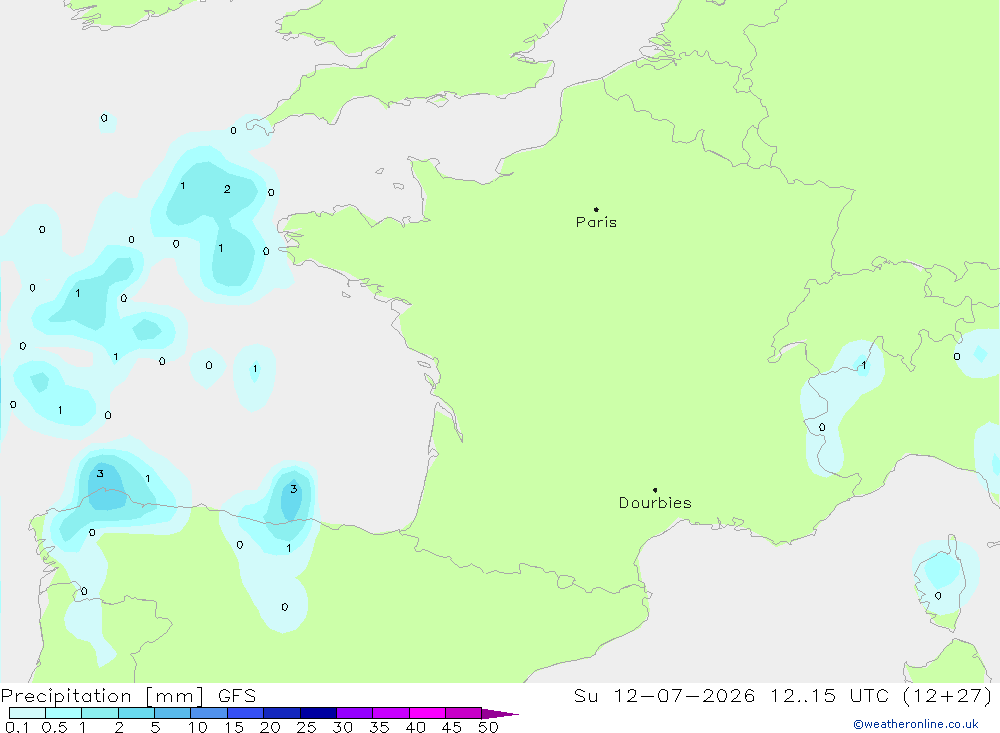Click the Dourbies location dot marker
This screenshot has height=733, width=1000.
coord(655,490)
